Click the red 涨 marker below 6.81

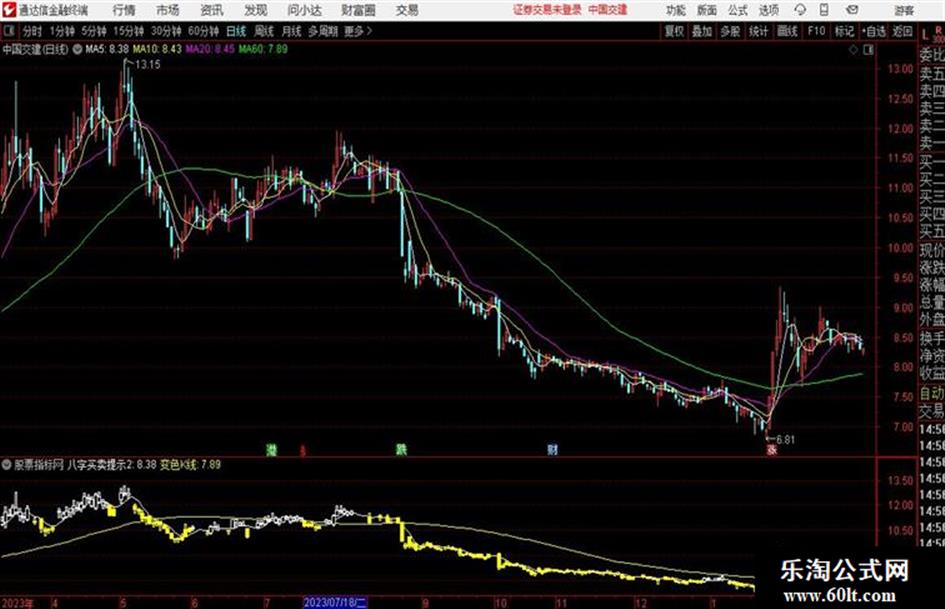771,450
